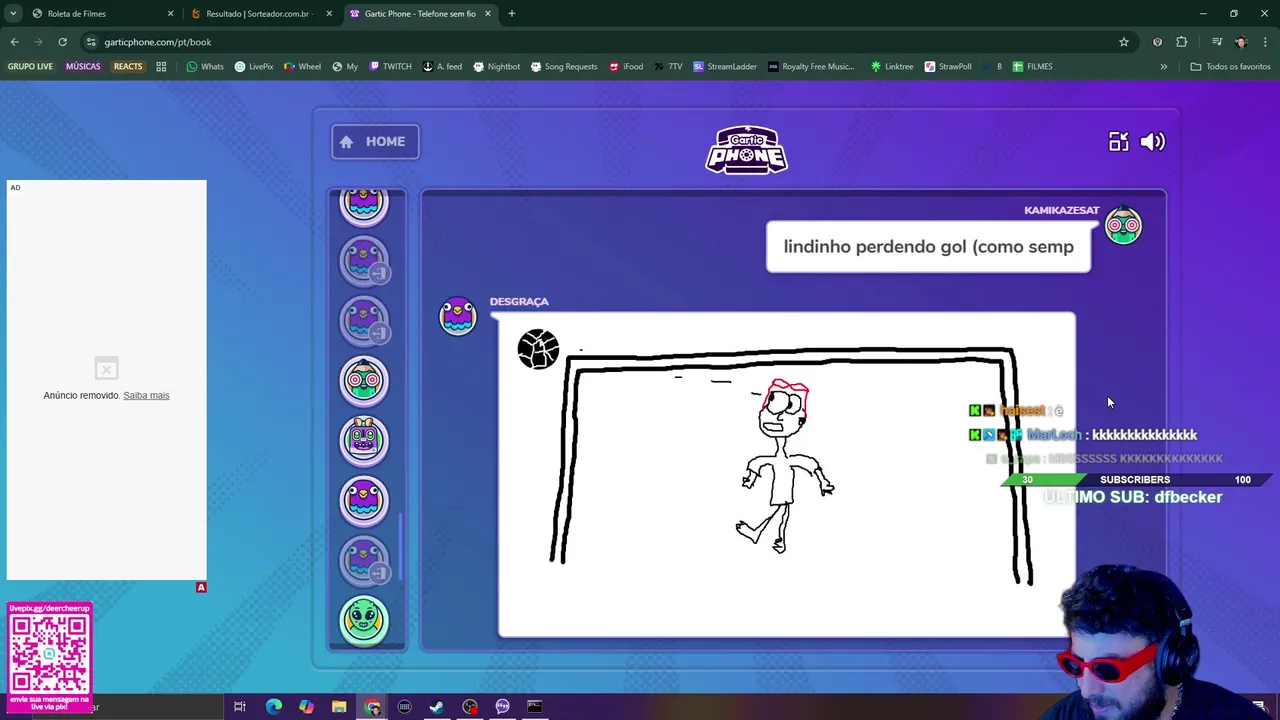
Task: Open the StrawPoll bookmark
Action: (x=948, y=67)
